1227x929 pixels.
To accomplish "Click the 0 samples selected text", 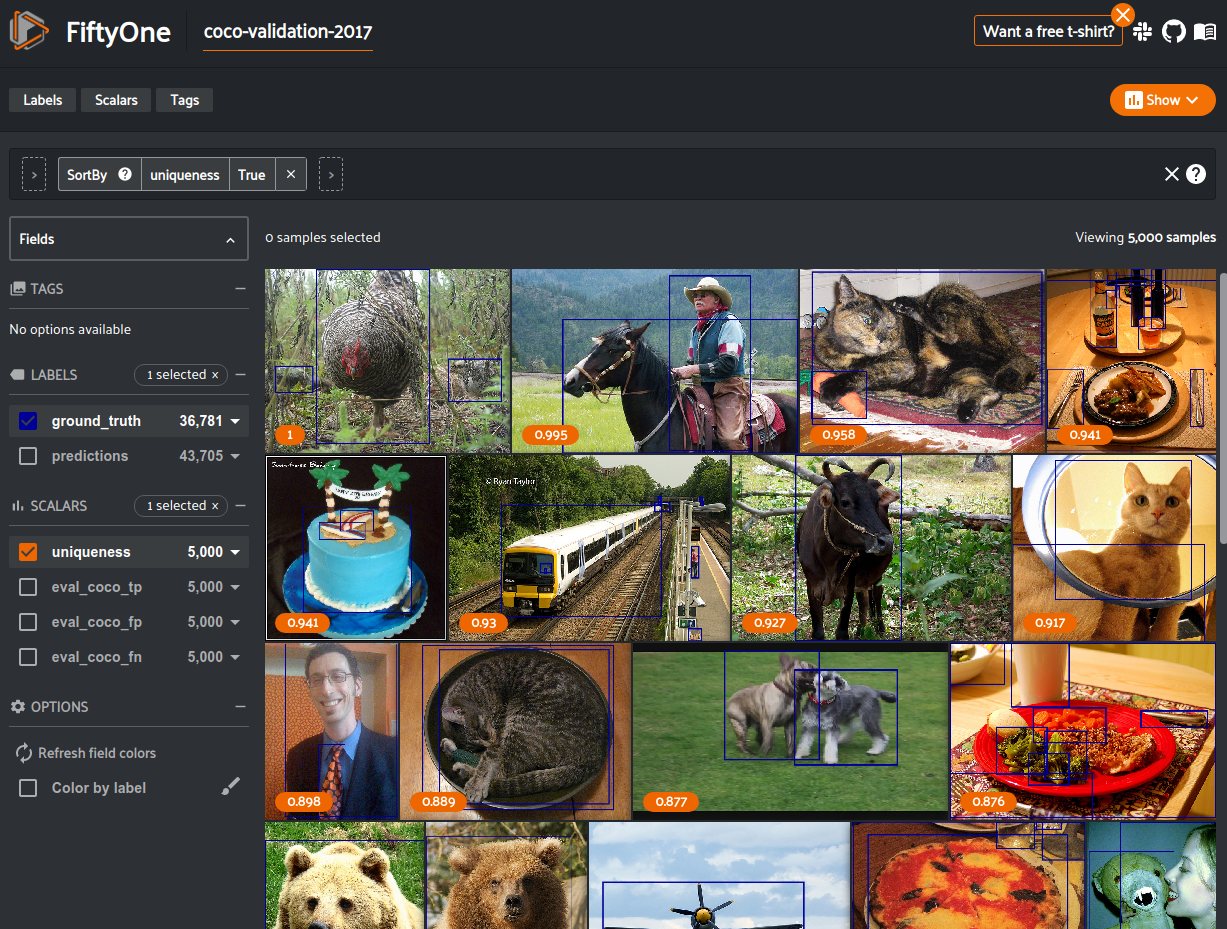I will [x=323, y=238].
